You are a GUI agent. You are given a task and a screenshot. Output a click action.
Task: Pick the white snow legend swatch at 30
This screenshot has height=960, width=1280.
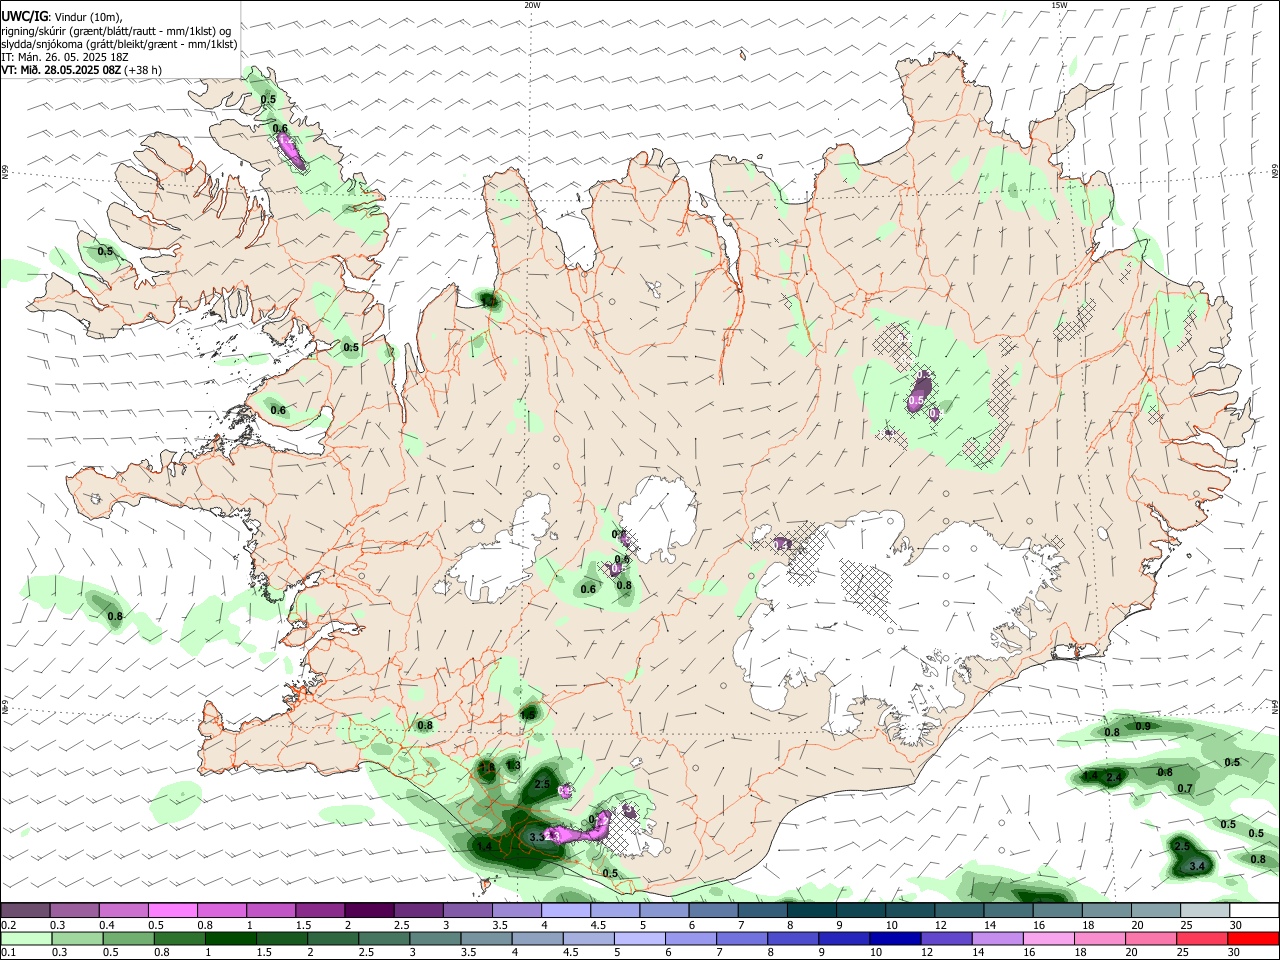point(1253,910)
